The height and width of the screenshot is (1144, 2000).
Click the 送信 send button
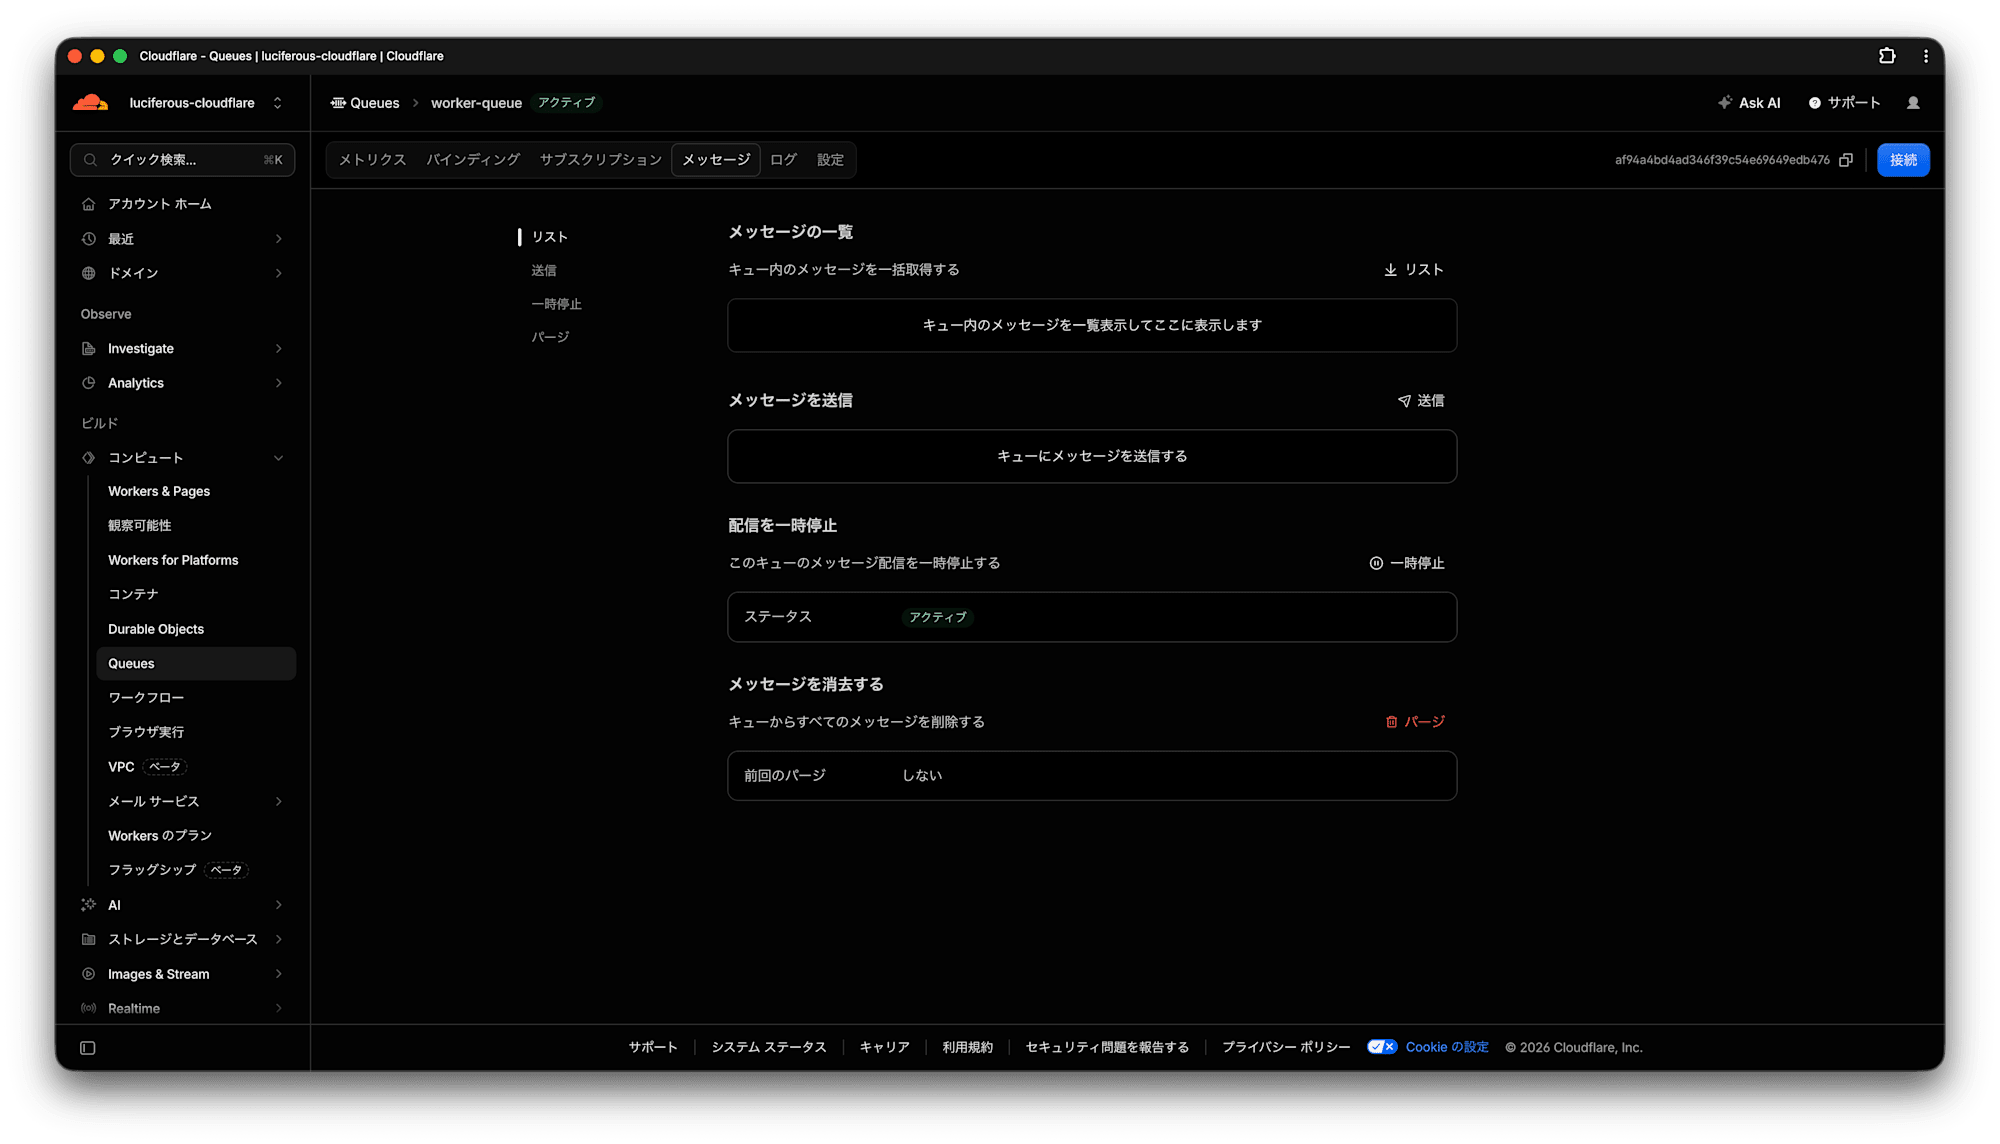pos(1421,401)
